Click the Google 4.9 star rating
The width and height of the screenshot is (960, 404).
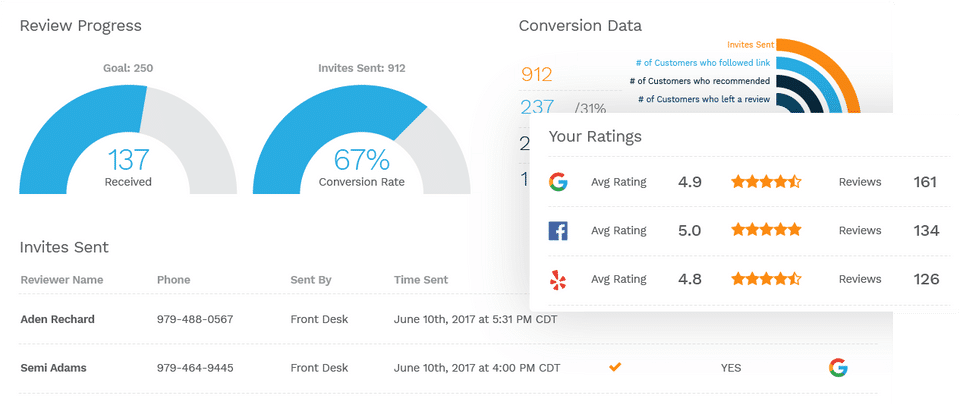click(766, 182)
